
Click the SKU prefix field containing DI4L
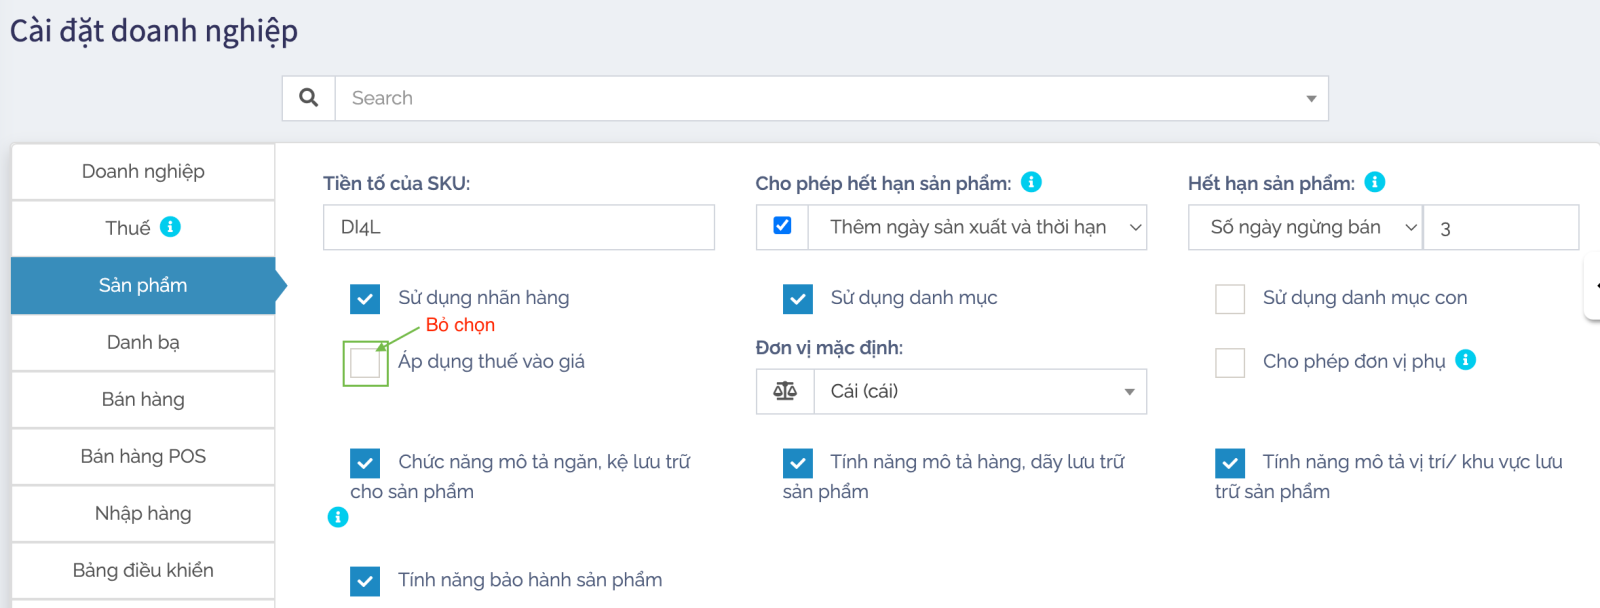point(518,228)
